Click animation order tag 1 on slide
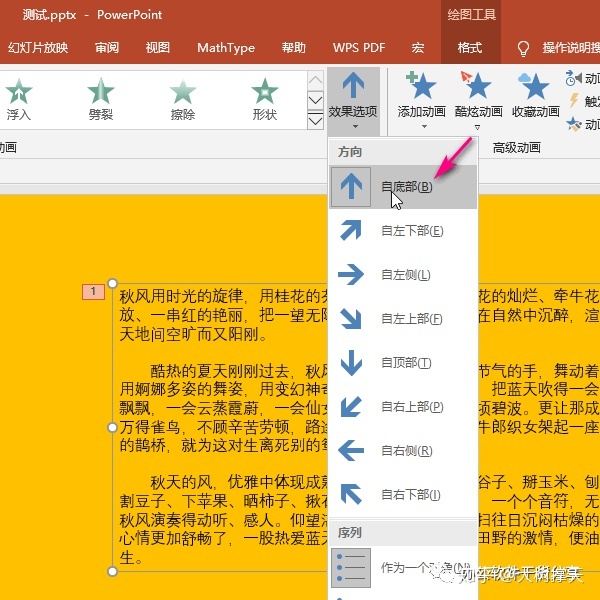The image size is (600, 600). (93, 292)
